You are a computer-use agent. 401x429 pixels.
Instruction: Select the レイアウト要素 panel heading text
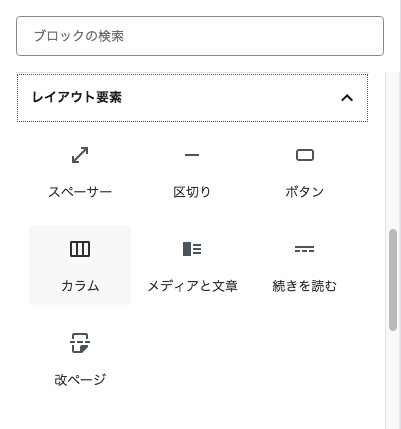coord(77,97)
